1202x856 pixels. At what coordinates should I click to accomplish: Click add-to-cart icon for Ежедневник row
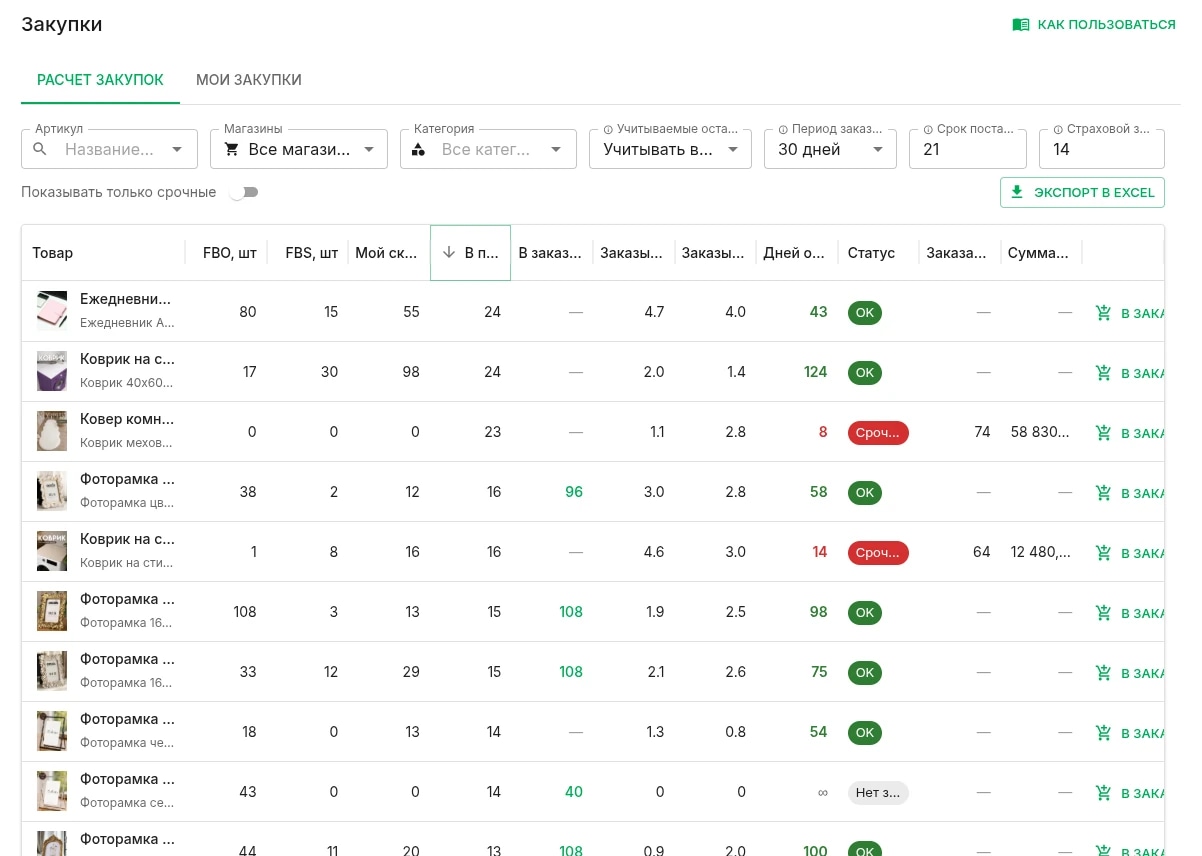[x=1103, y=313]
